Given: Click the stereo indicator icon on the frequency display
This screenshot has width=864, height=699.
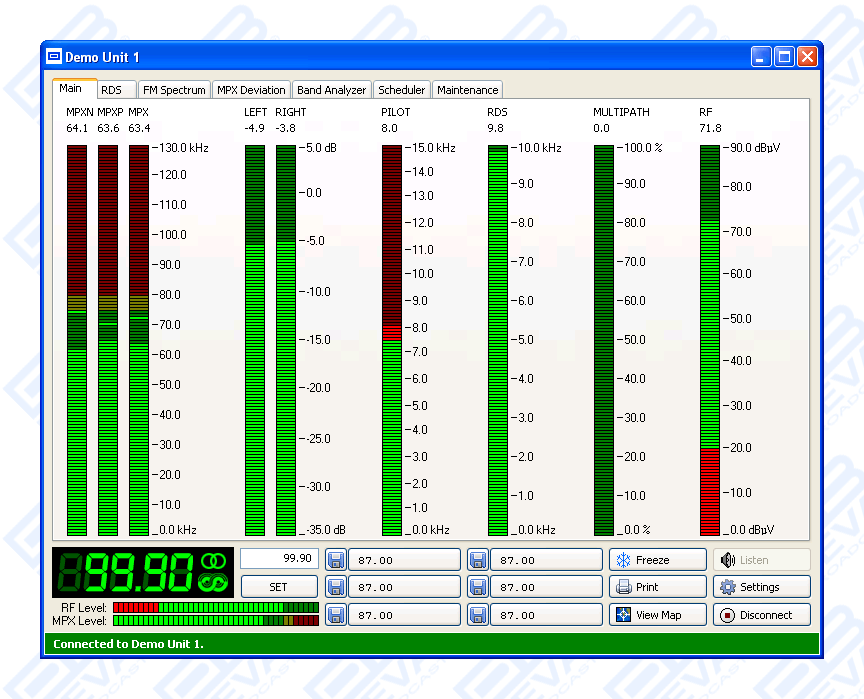Looking at the screenshot, I should tap(213, 562).
